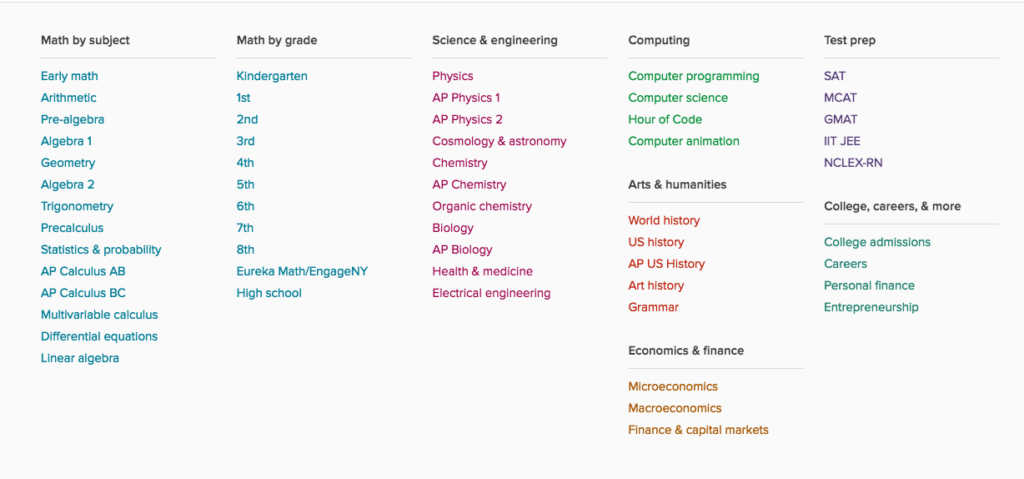
Task: Click the AP Physics 1 link
Action: point(466,98)
